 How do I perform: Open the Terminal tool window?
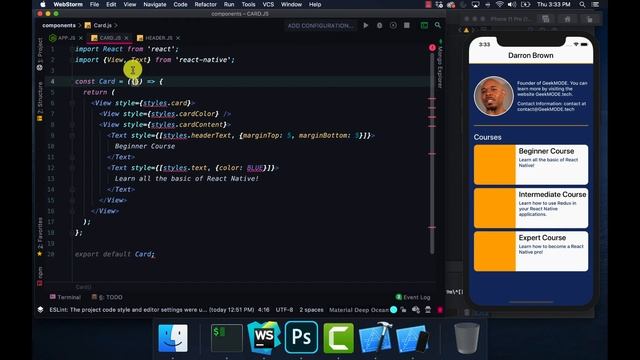[x=65, y=297]
